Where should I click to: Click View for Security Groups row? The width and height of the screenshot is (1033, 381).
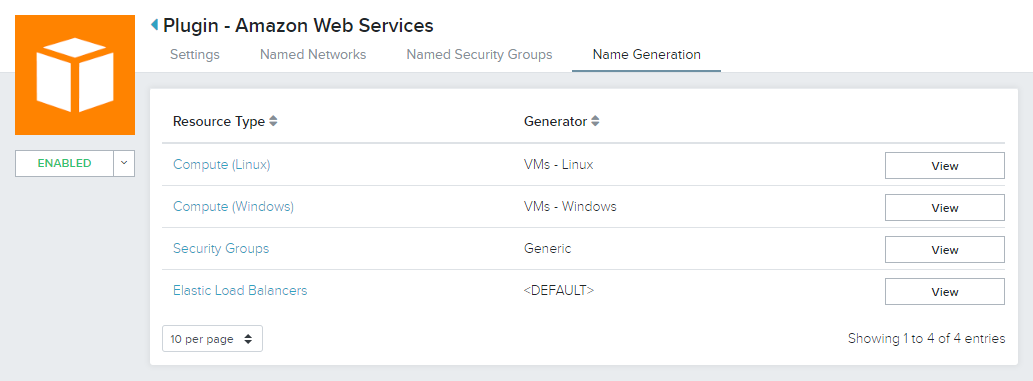pyautogui.click(x=945, y=250)
